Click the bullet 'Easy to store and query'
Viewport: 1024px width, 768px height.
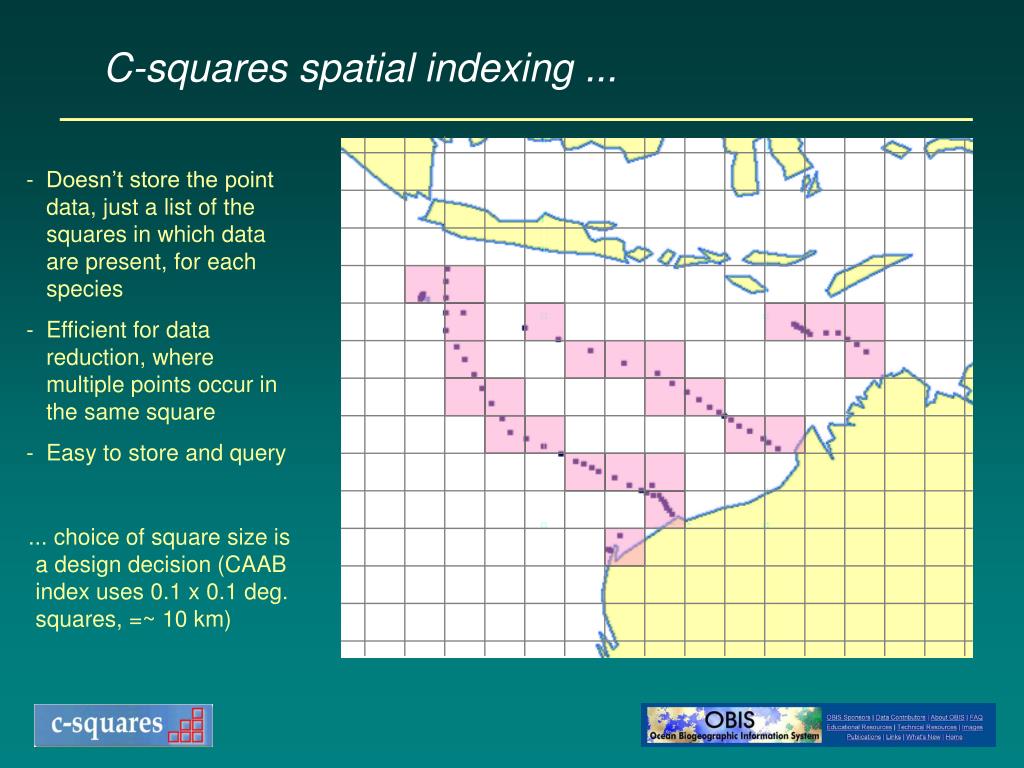click(x=156, y=453)
